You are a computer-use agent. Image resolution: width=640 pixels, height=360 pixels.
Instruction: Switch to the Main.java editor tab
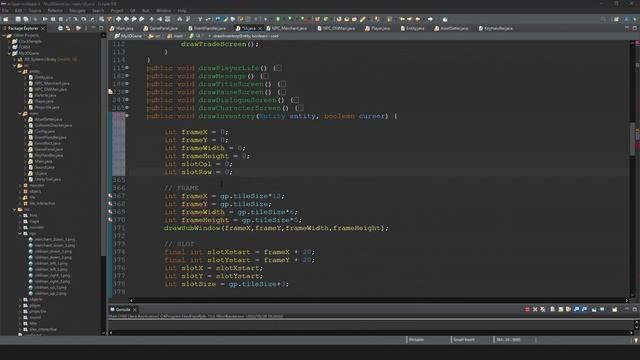pyautogui.click(x=122, y=28)
